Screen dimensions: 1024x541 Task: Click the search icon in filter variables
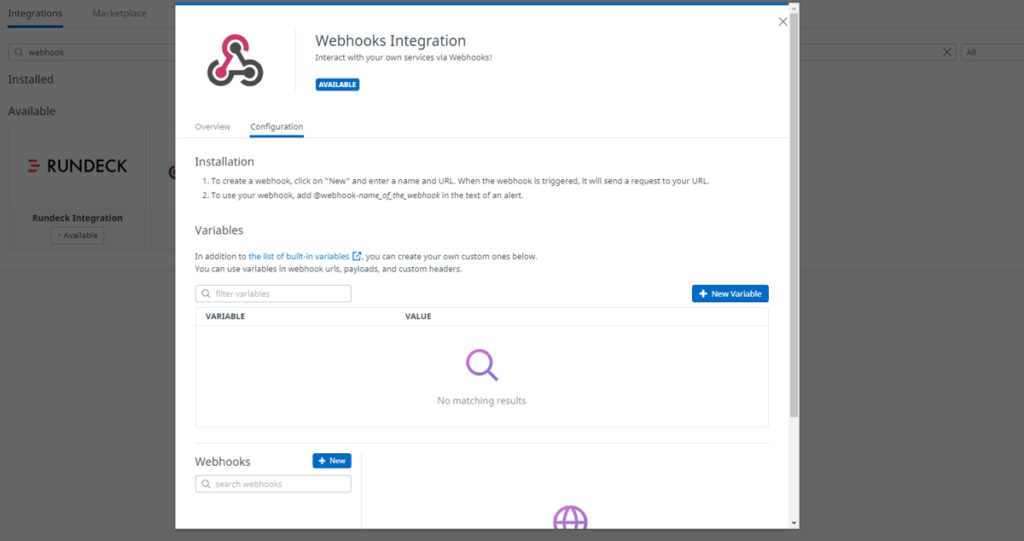(x=206, y=293)
